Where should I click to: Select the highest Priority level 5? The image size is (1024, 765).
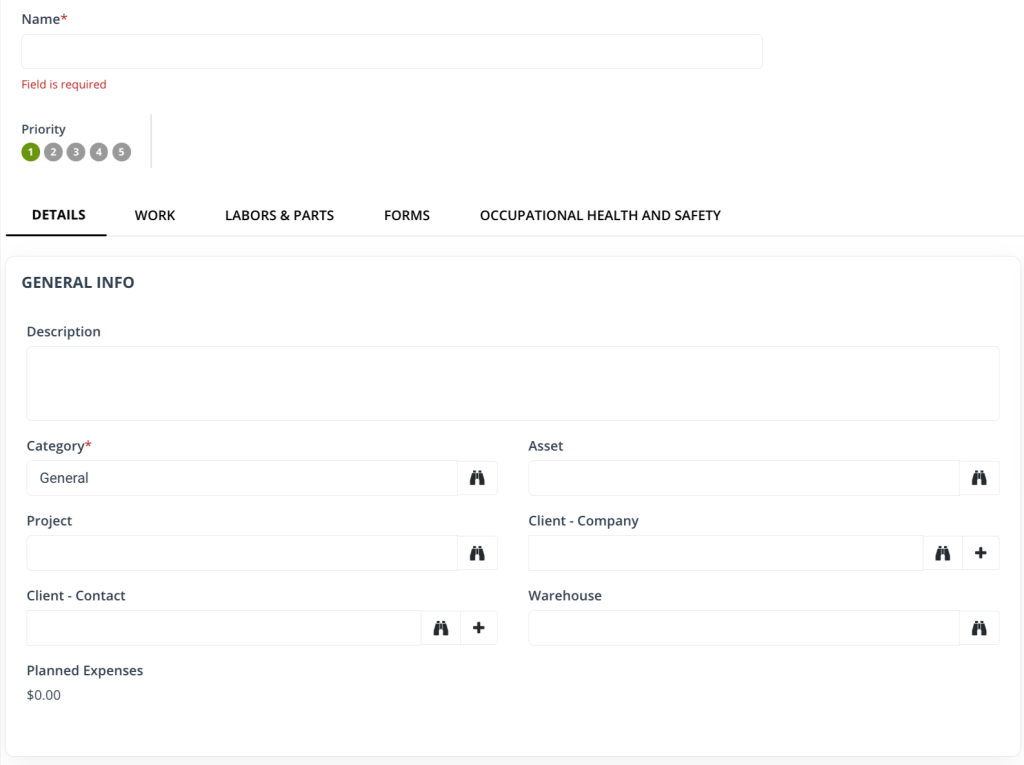click(x=121, y=152)
